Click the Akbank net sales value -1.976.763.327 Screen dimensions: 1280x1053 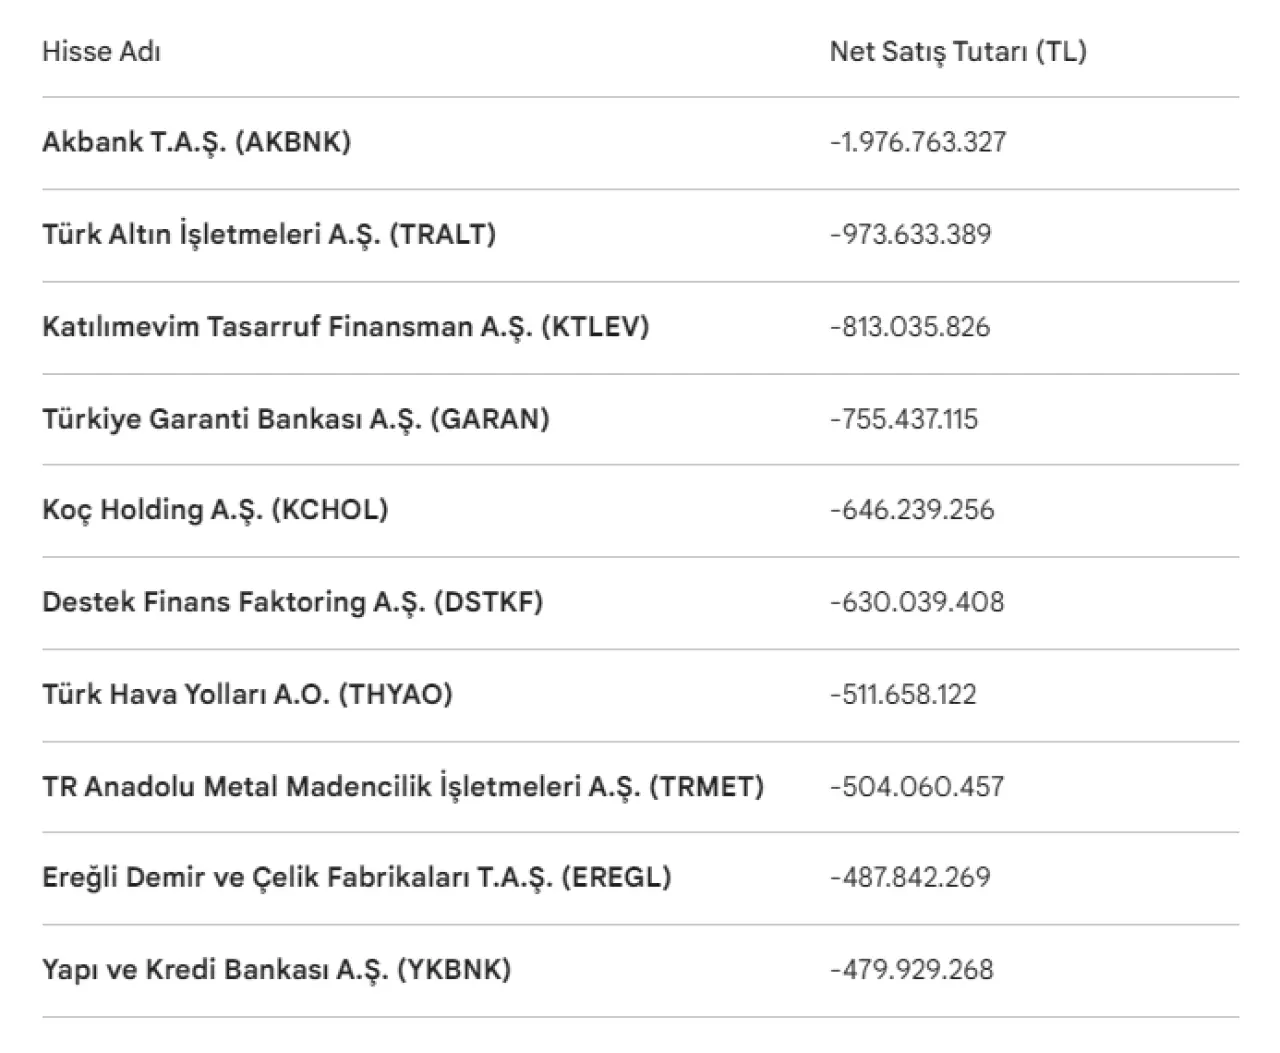917,142
